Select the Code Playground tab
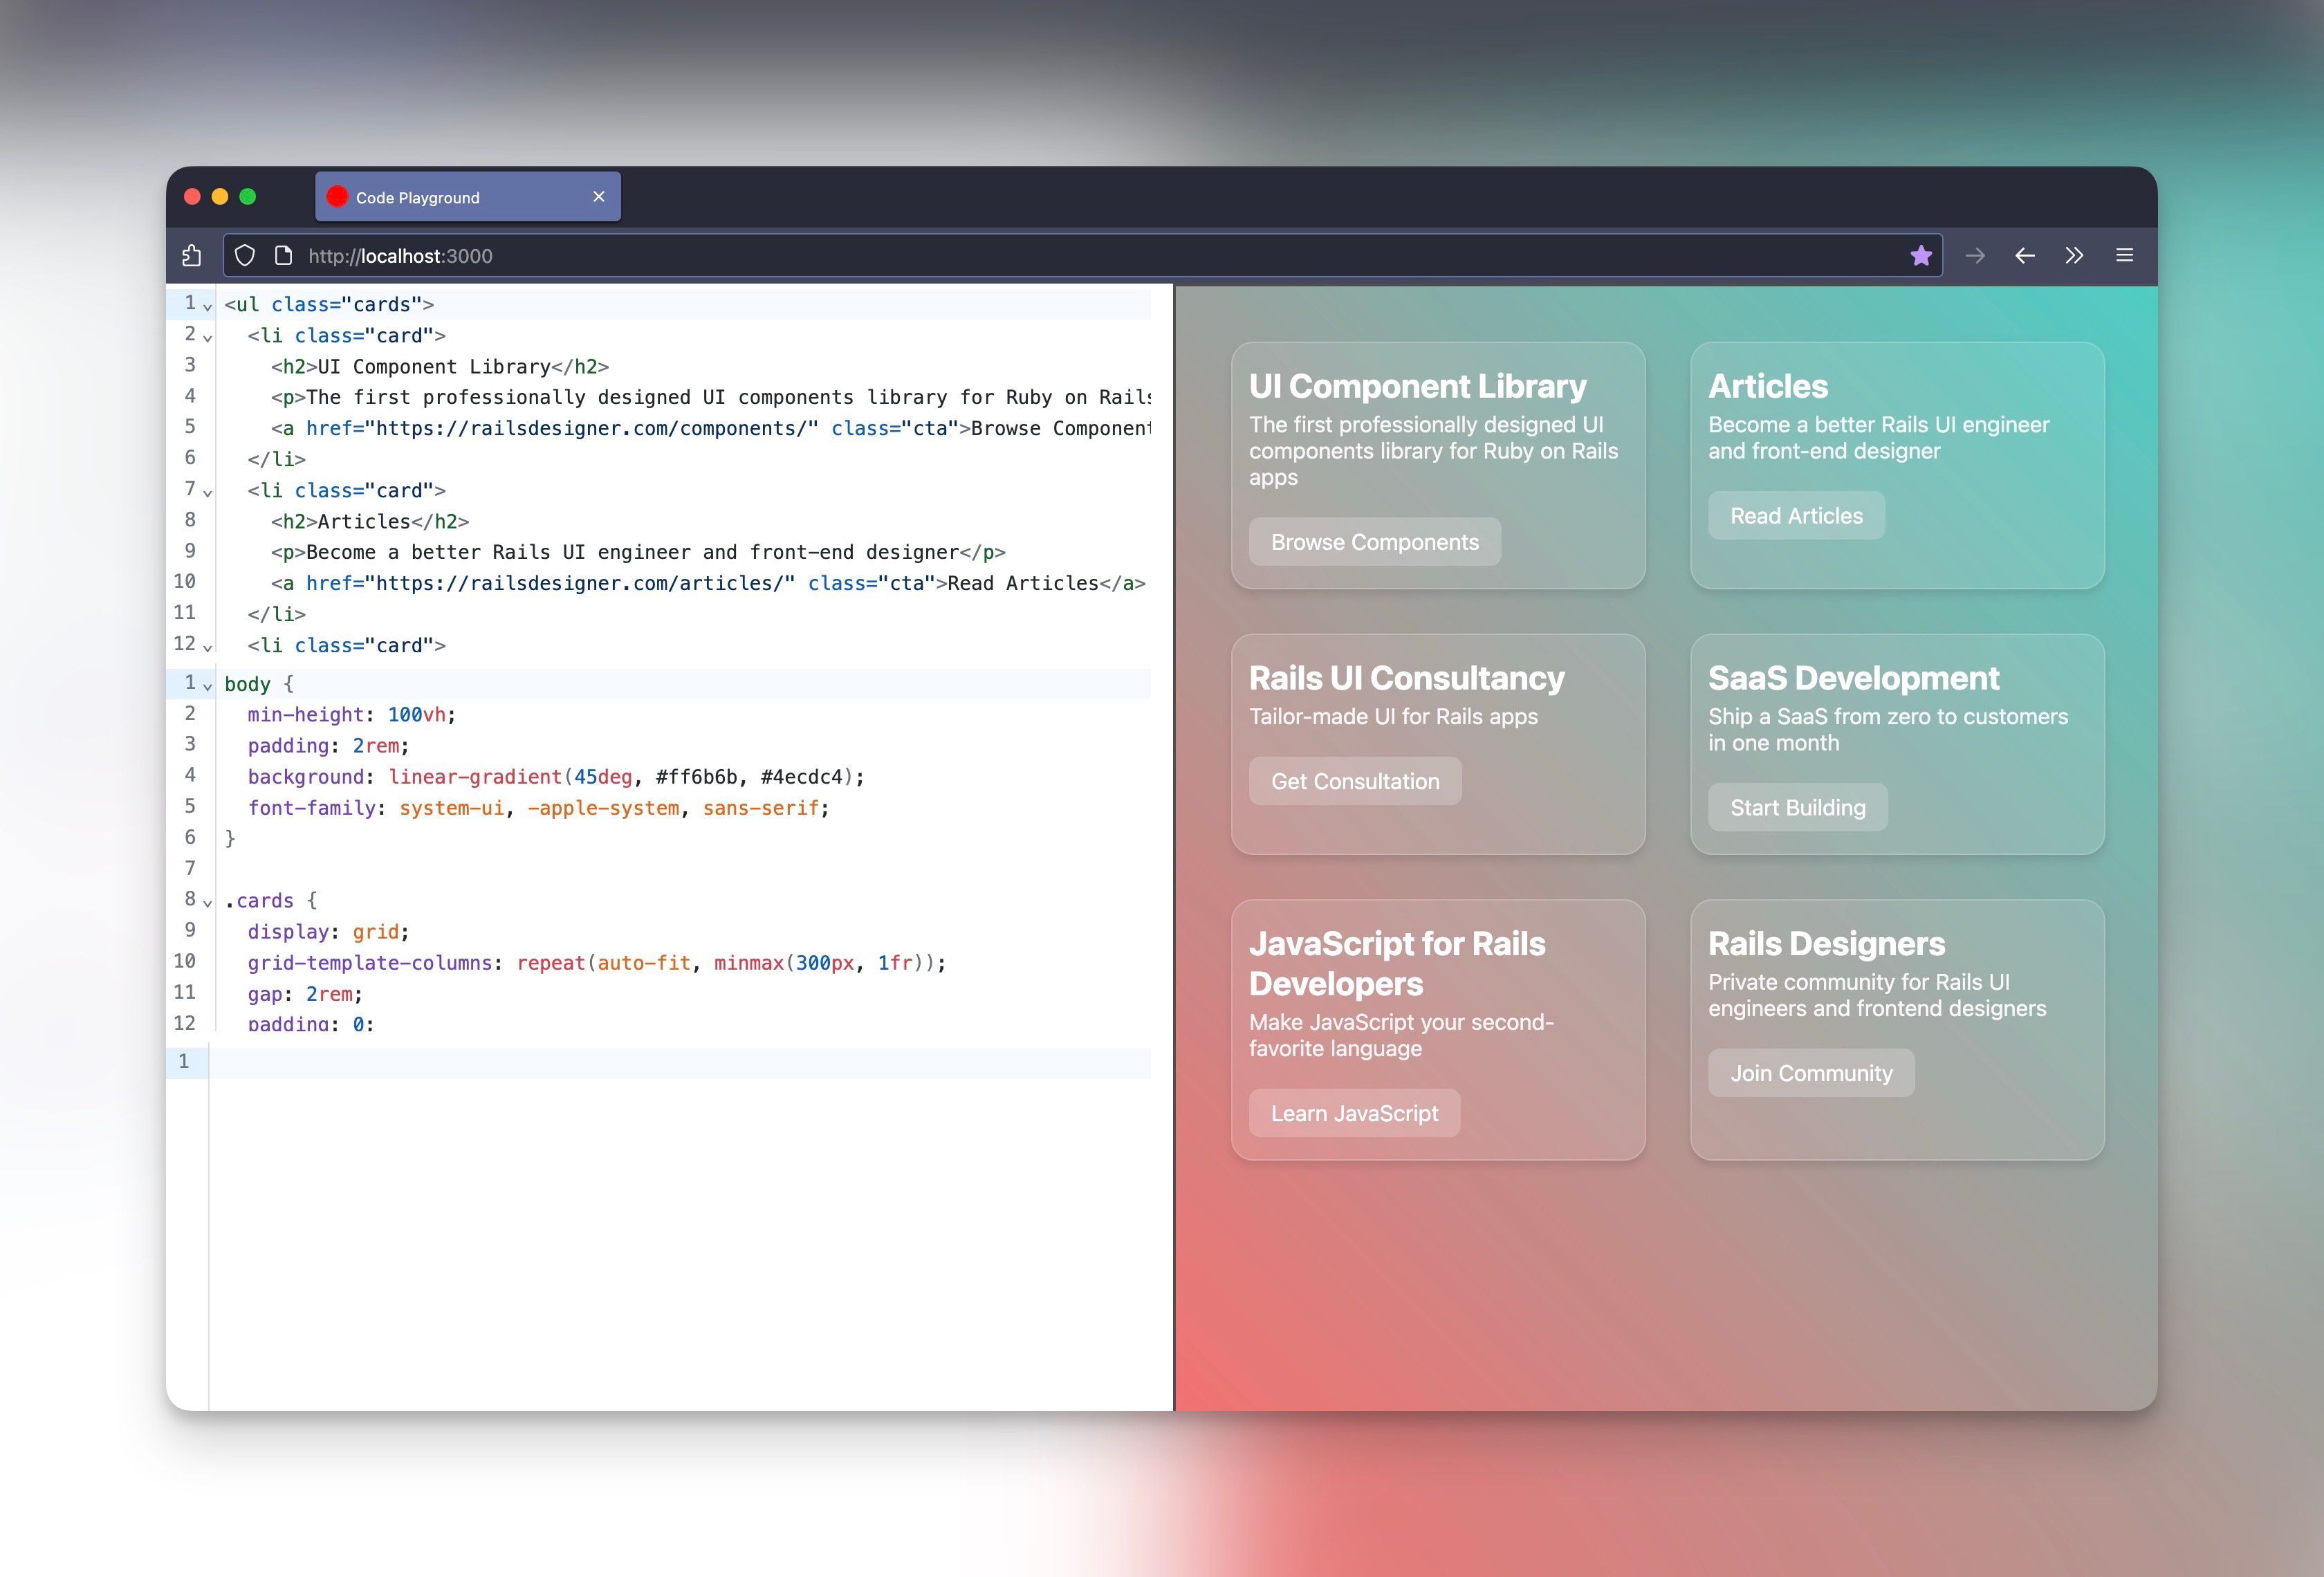The height and width of the screenshot is (1577, 2324). 468,197
